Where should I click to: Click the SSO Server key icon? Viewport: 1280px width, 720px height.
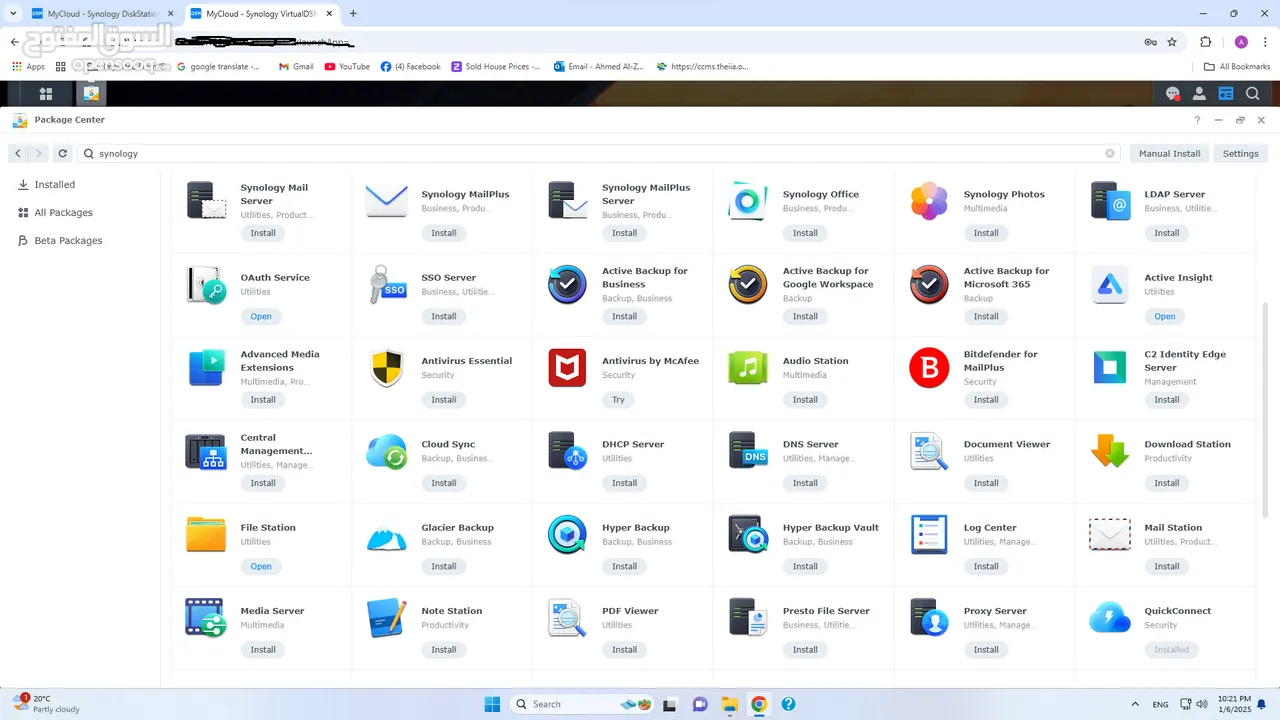click(x=386, y=284)
